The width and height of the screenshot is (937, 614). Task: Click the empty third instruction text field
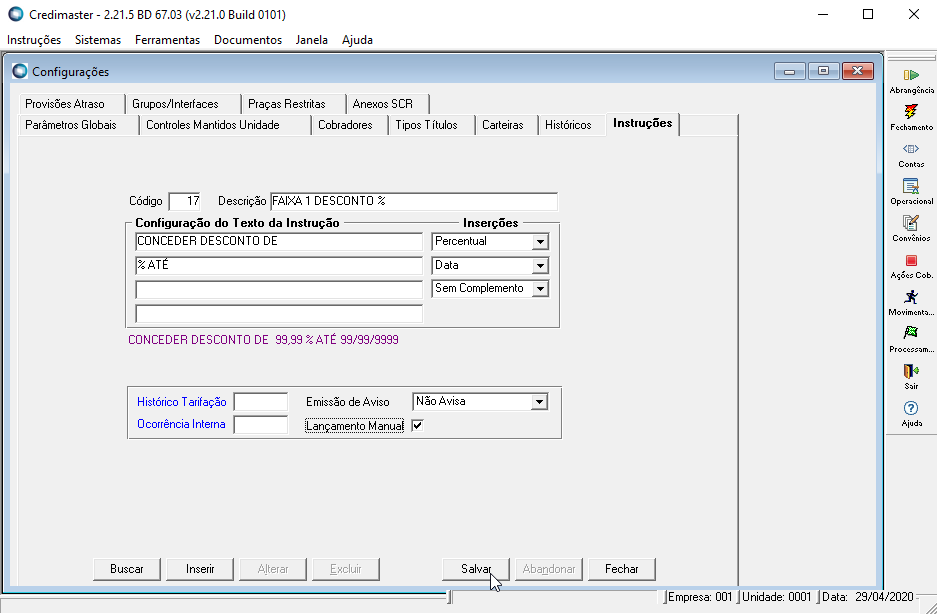[x=279, y=289]
